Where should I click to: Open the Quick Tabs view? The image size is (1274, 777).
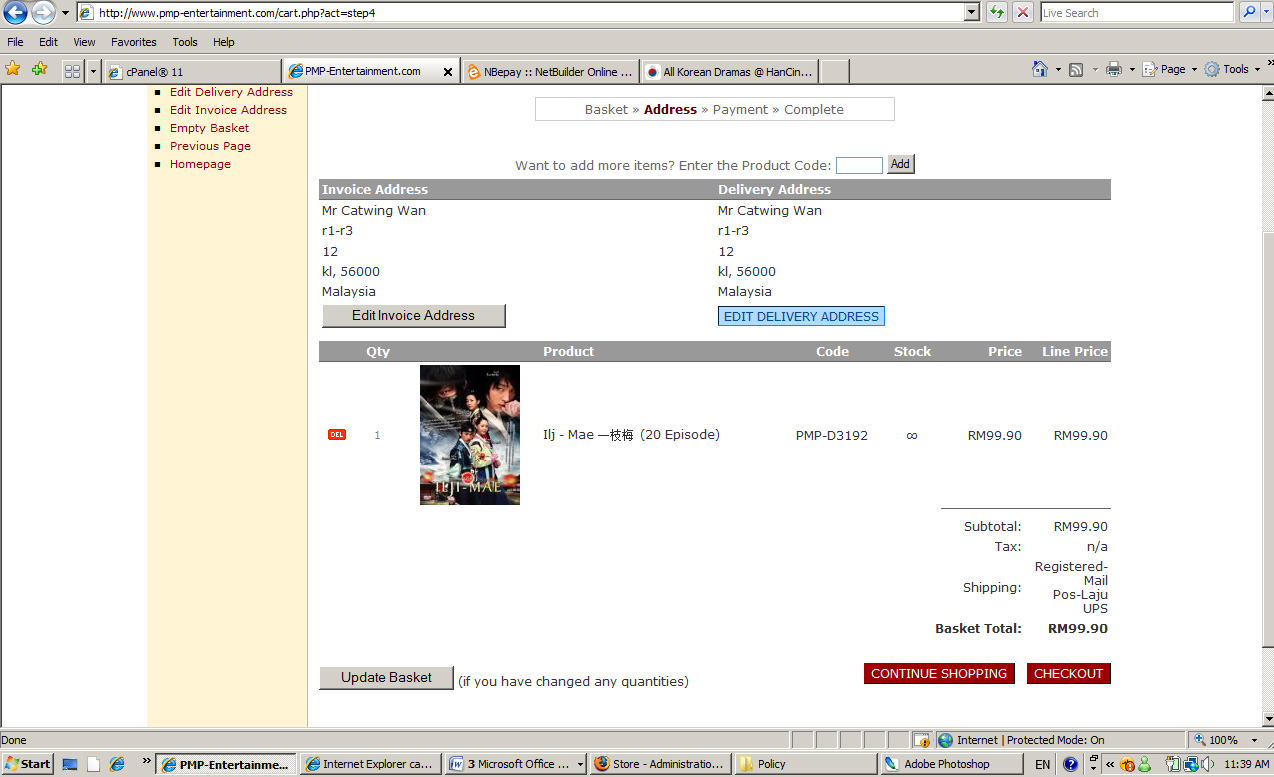click(72, 71)
